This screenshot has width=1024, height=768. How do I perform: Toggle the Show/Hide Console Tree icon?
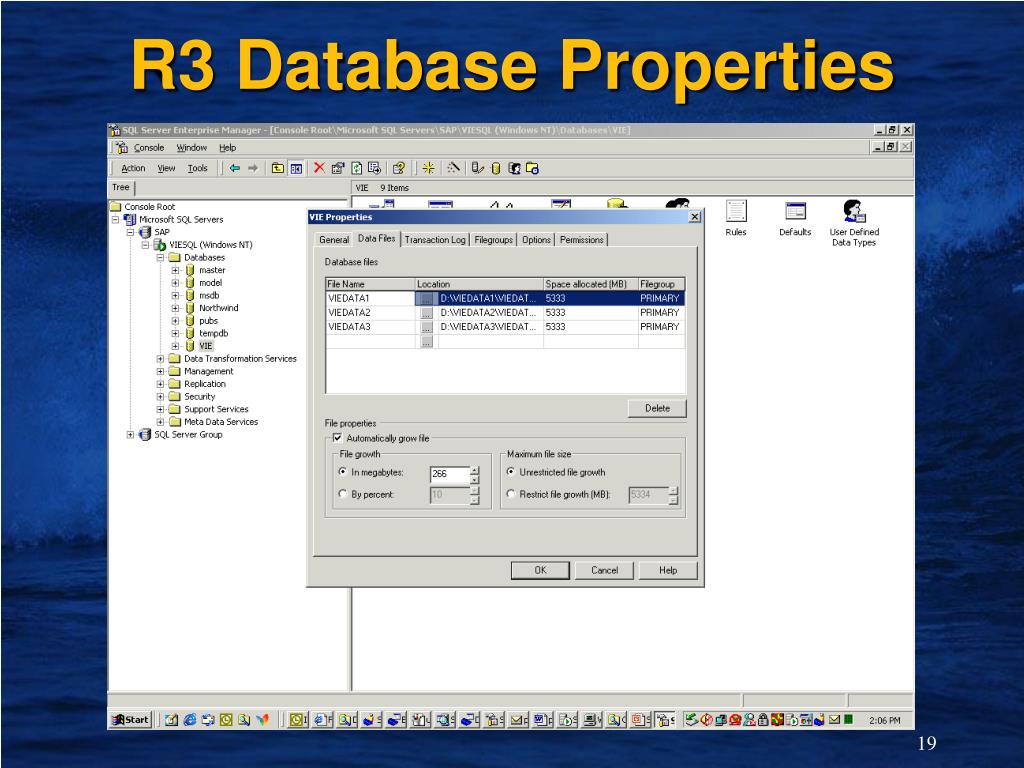click(296, 168)
